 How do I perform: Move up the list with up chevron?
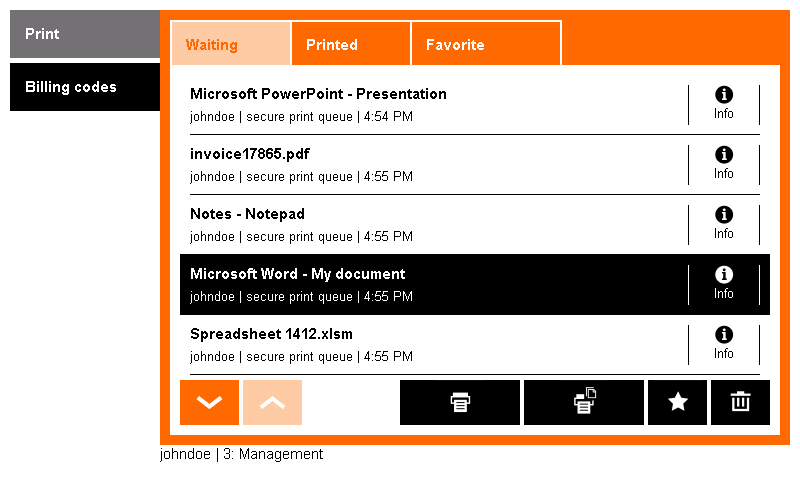[x=272, y=402]
